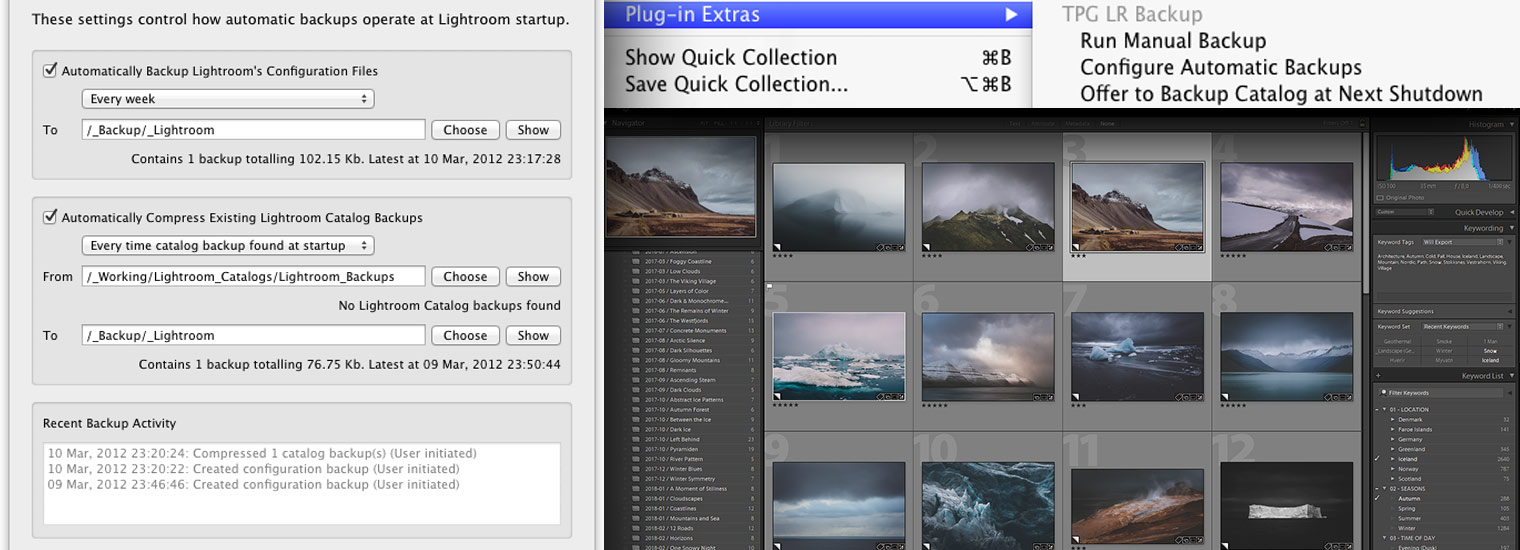Collapse the Keyword List panel
Image resolution: width=1520 pixels, height=550 pixels.
[x=1510, y=376]
